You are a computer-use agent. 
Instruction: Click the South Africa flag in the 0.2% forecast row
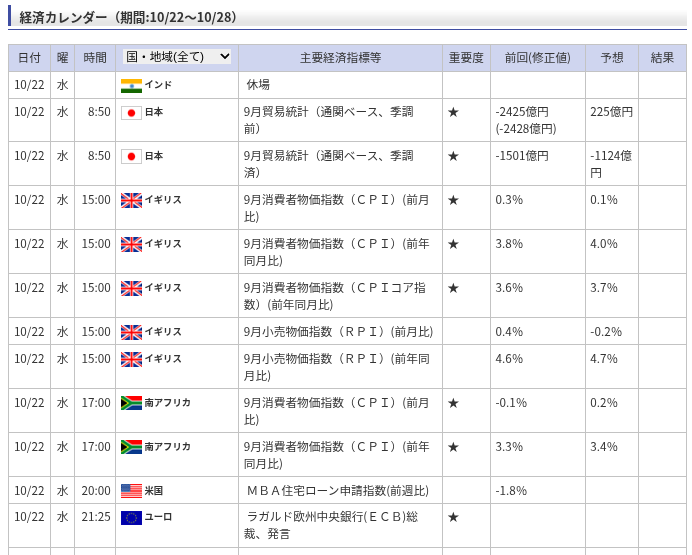click(131, 403)
